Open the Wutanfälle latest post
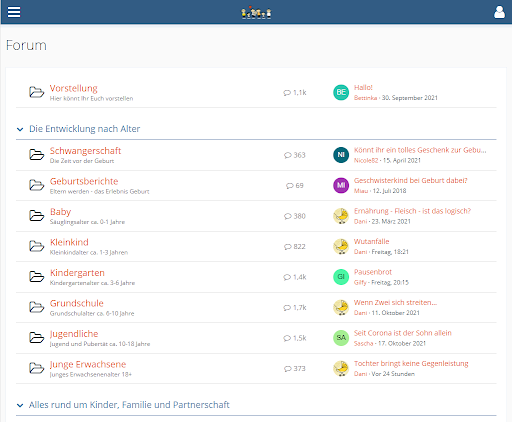512x422 pixels. tap(372, 241)
